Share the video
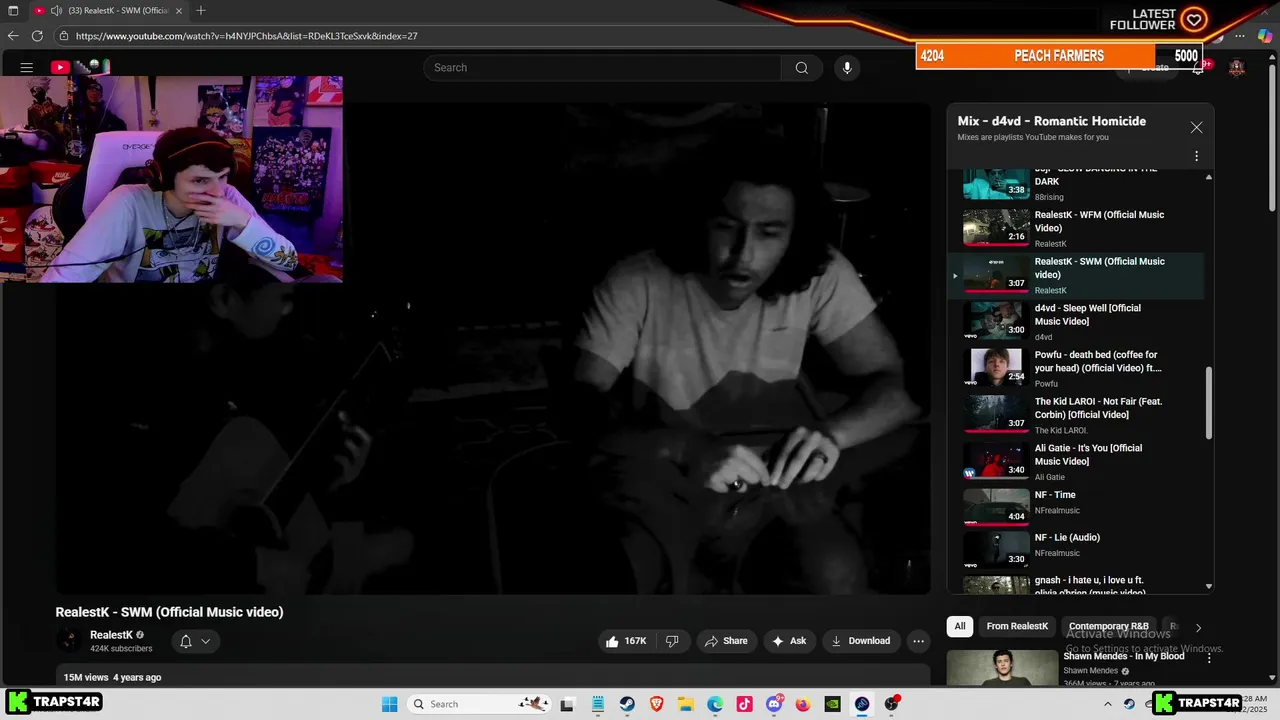The height and width of the screenshot is (720, 1280). pos(725,641)
